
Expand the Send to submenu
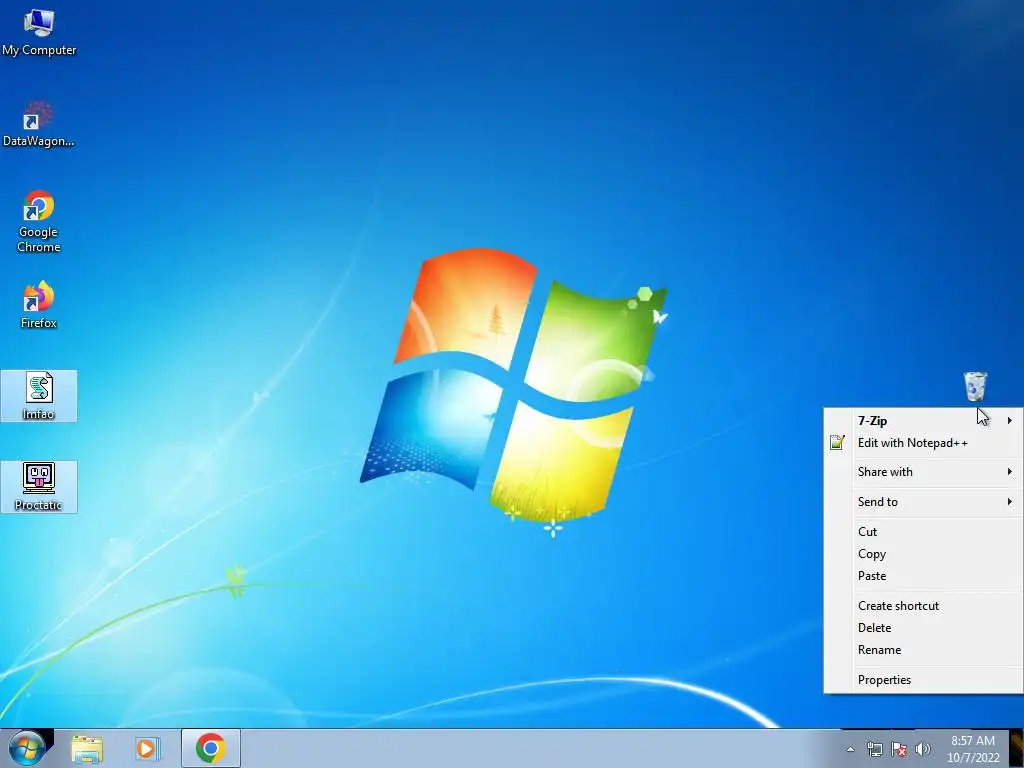[923, 502]
